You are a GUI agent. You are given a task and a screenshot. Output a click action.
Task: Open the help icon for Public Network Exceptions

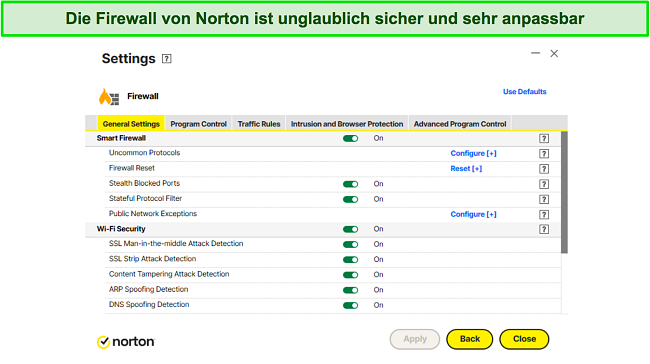tap(544, 214)
